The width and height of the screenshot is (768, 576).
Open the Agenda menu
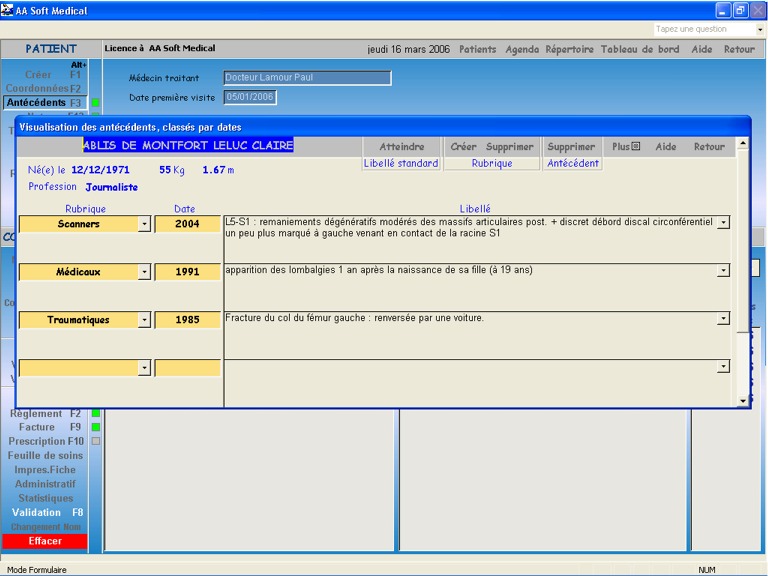[522, 49]
